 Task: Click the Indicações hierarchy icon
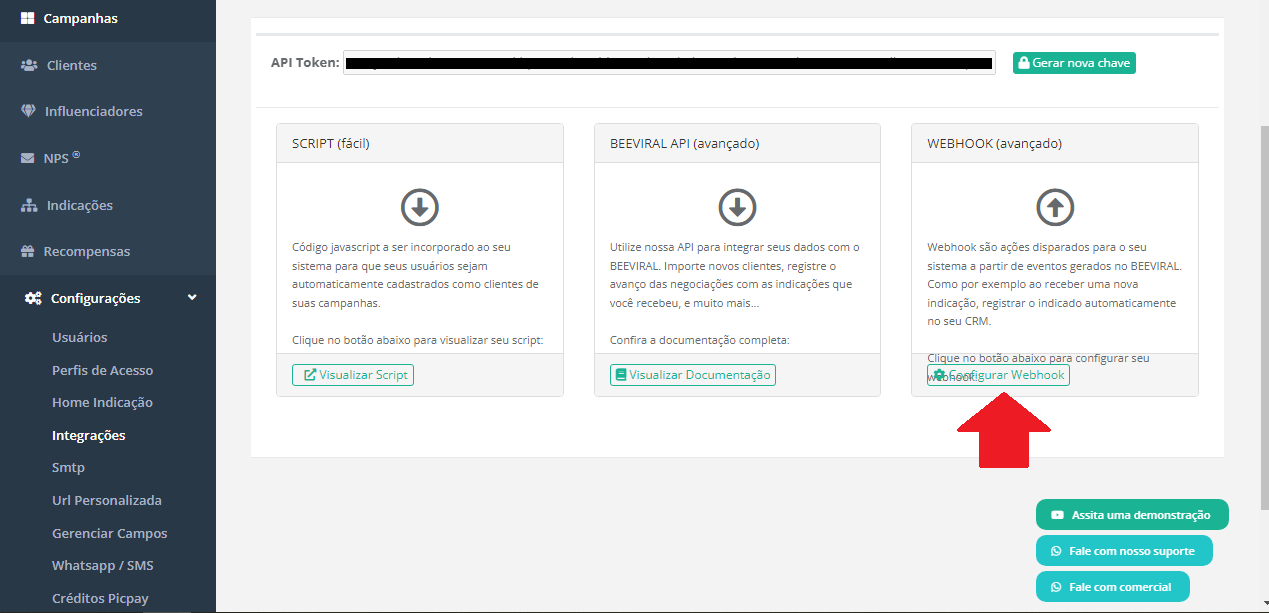29,205
